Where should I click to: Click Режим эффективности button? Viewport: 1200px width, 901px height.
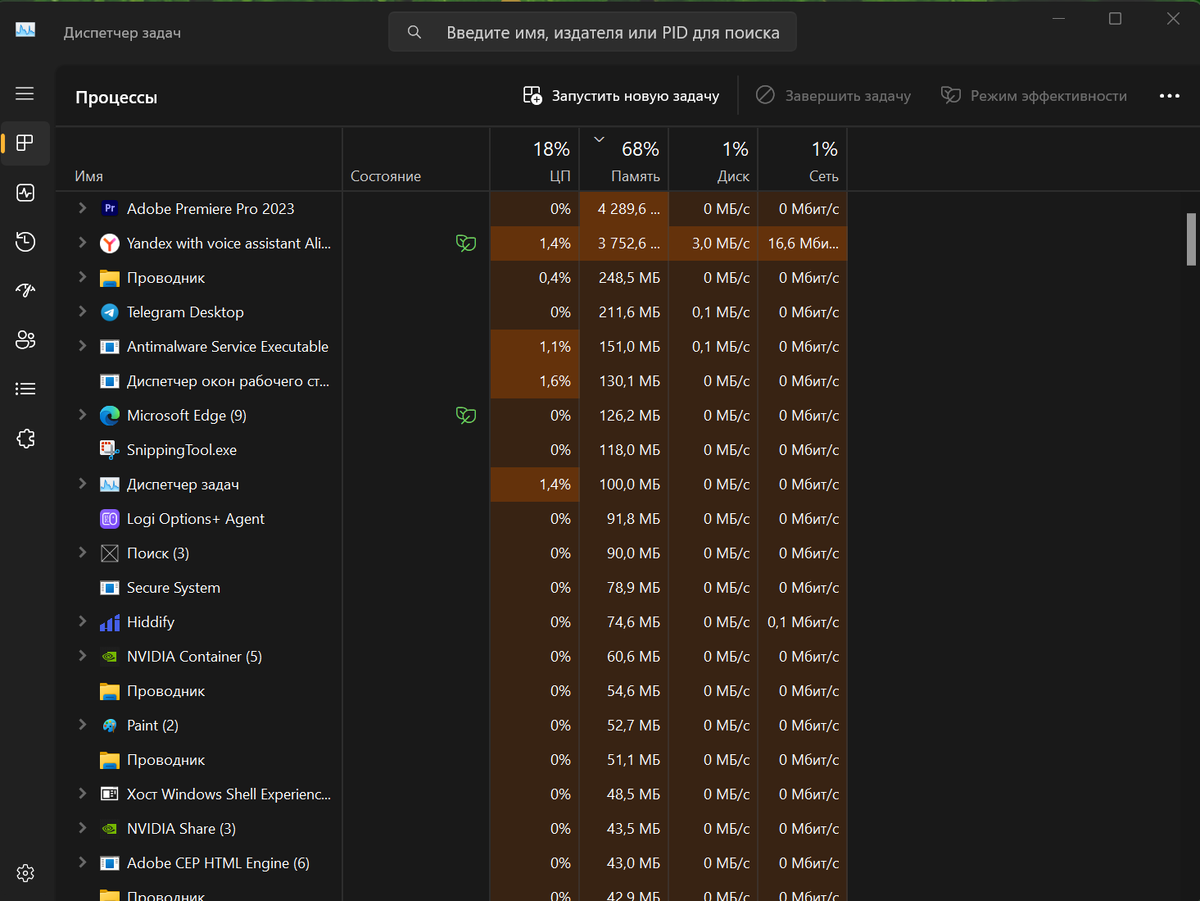pos(1034,96)
